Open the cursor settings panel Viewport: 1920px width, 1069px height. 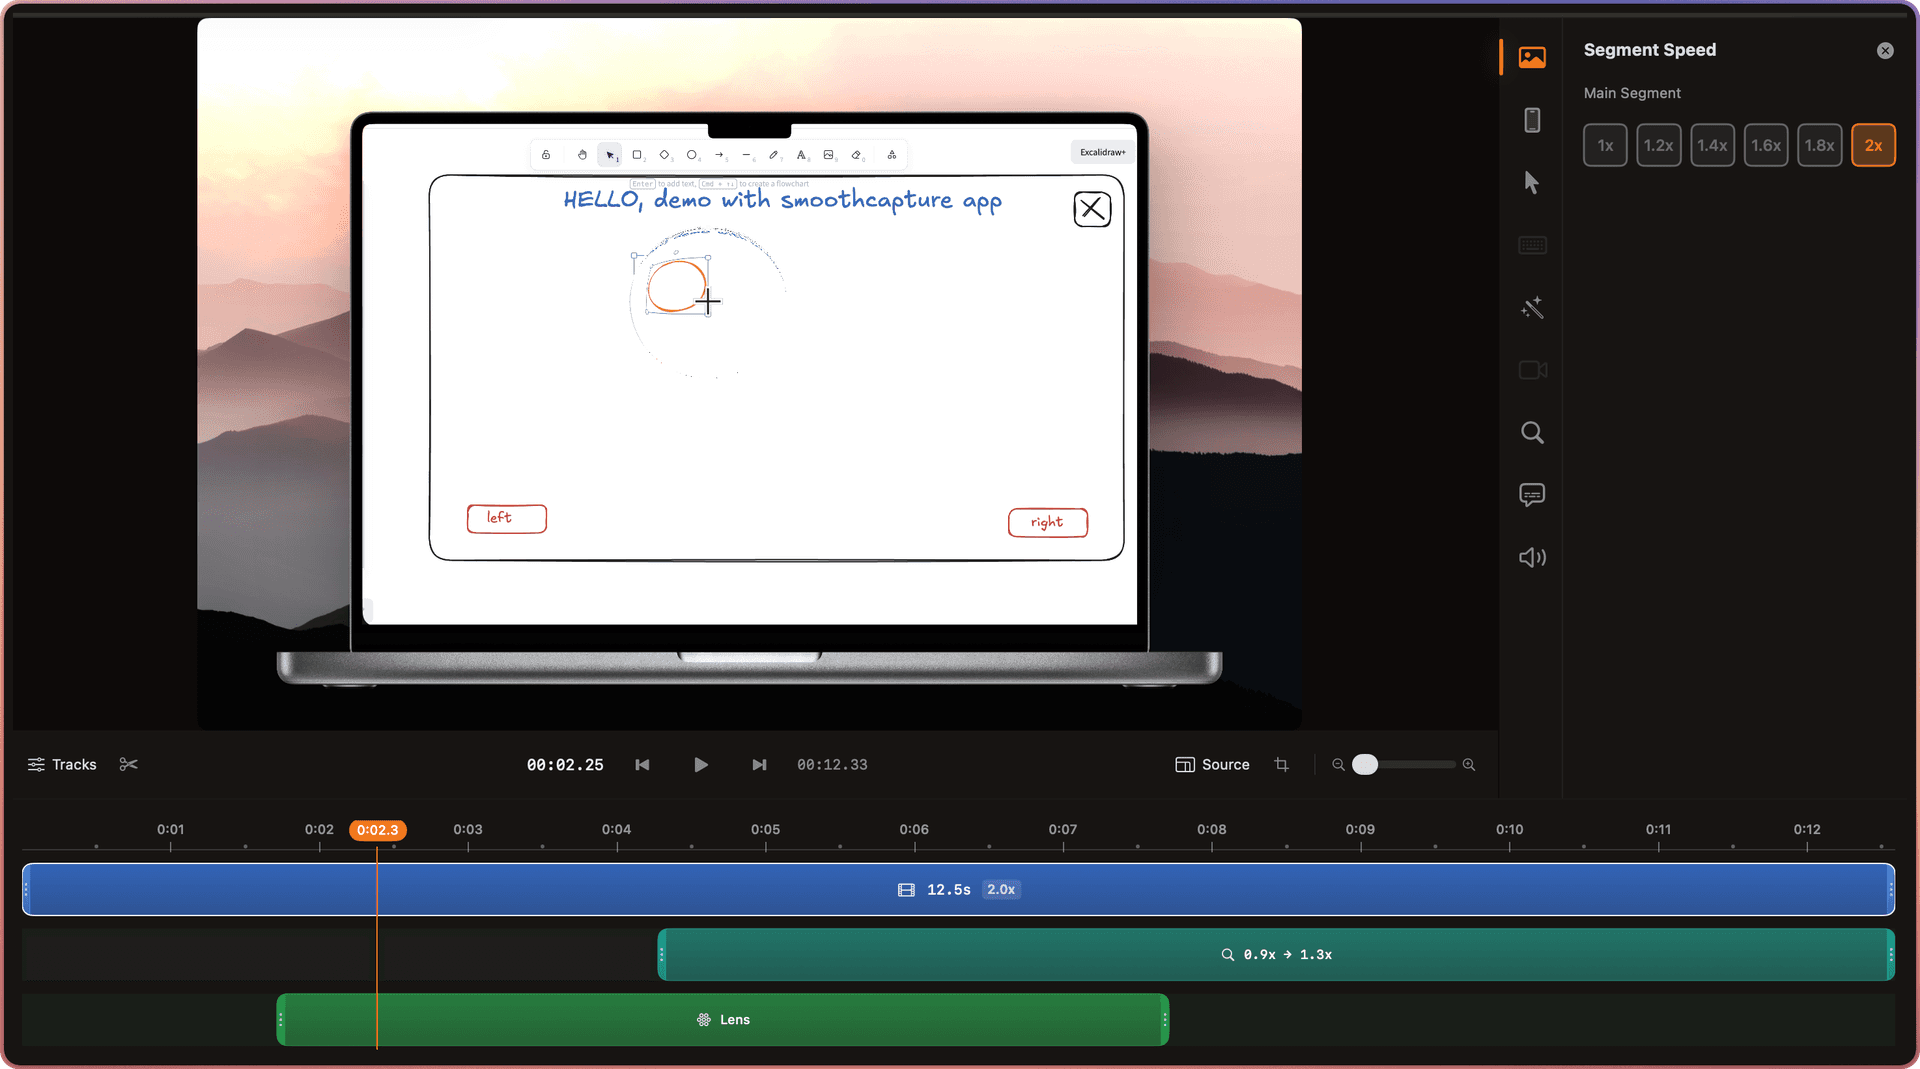pyautogui.click(x=1533, y=182)
